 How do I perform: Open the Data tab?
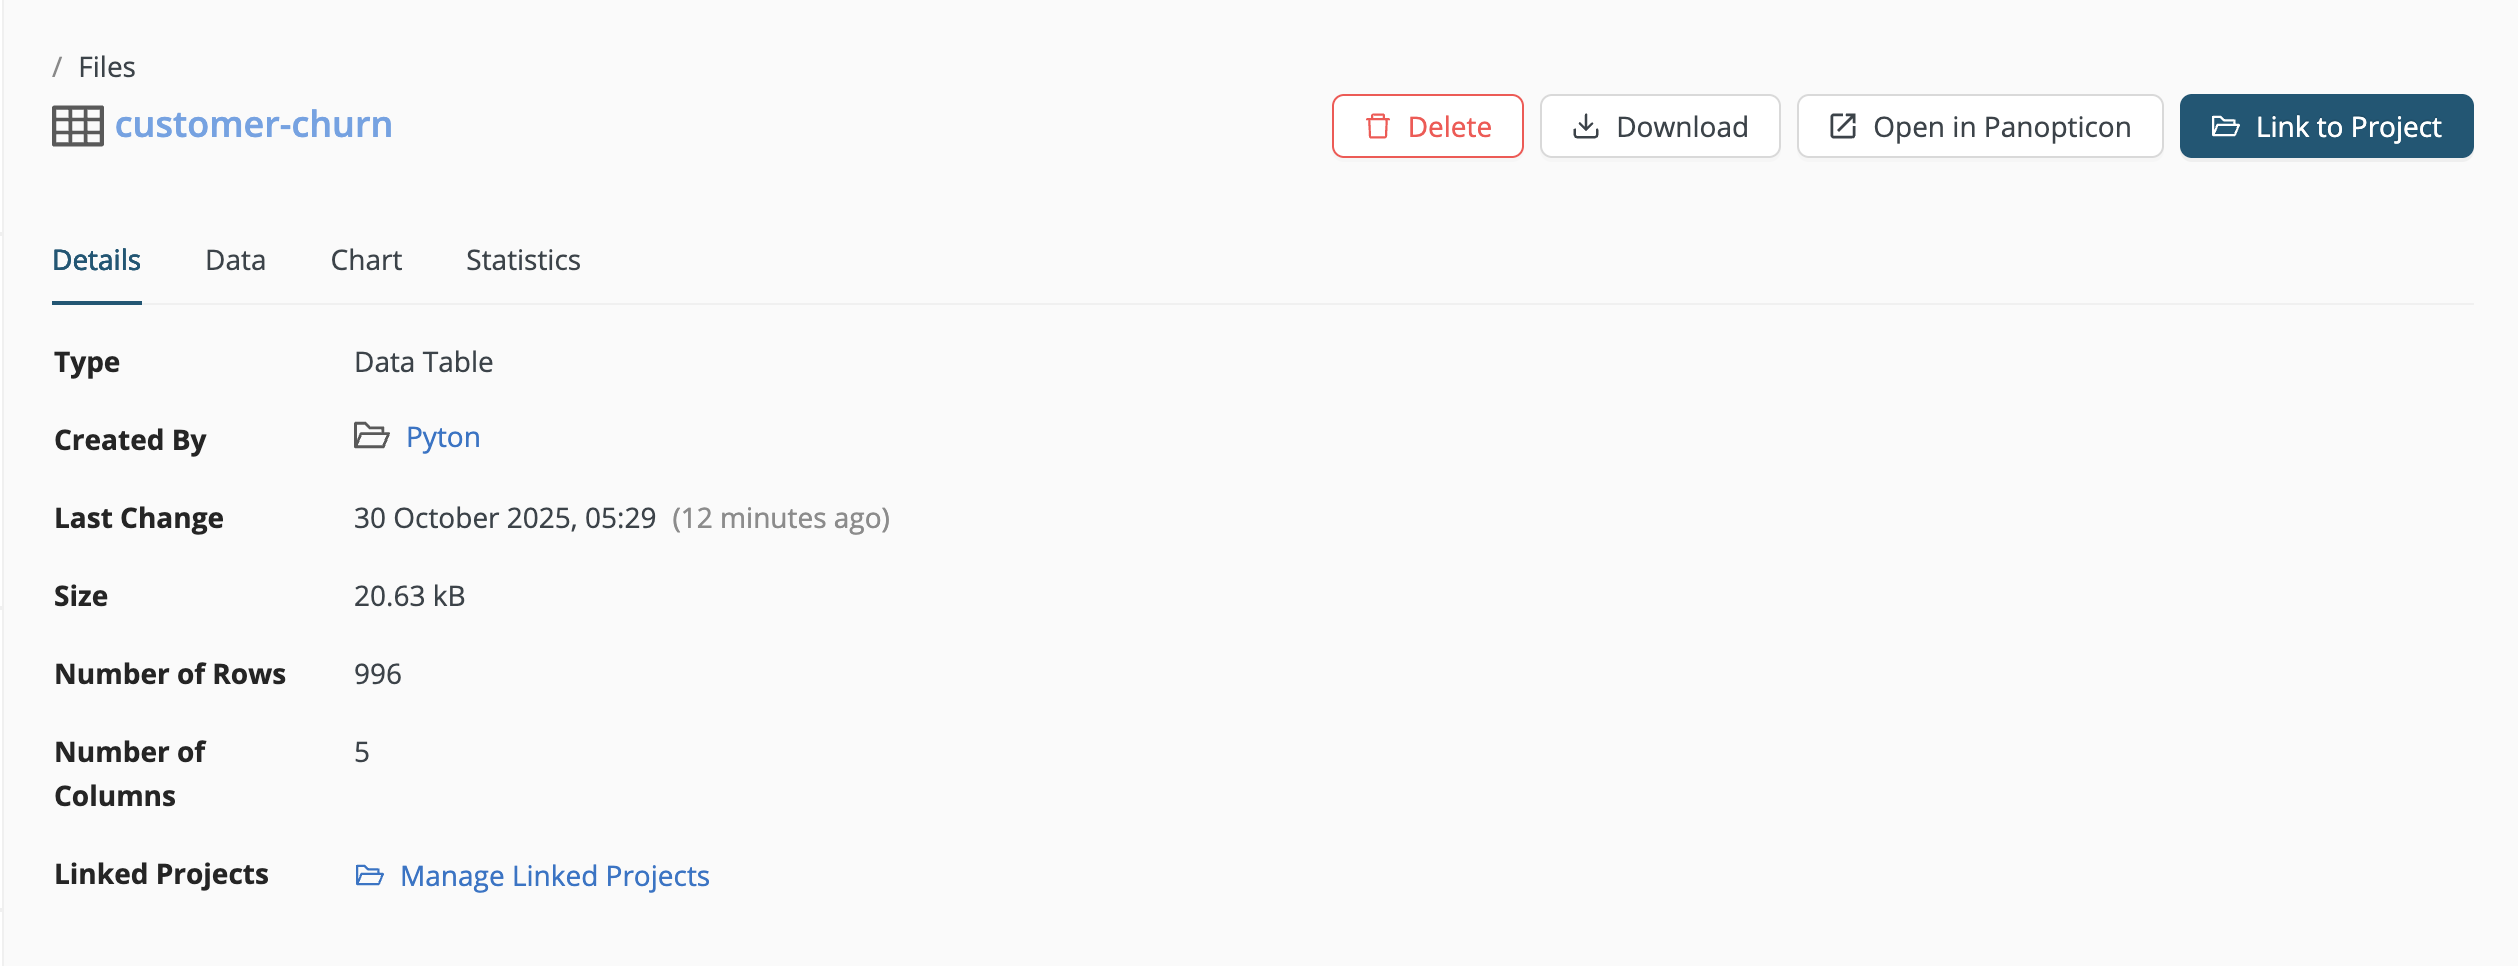click(x=235, y=260)
